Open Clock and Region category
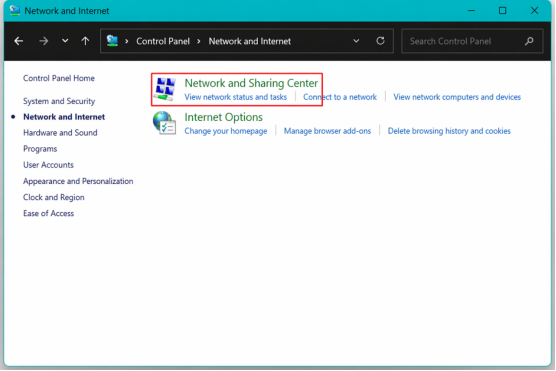Image resolution: width=556 pixels, height=371 pixels. click(54, 198)
